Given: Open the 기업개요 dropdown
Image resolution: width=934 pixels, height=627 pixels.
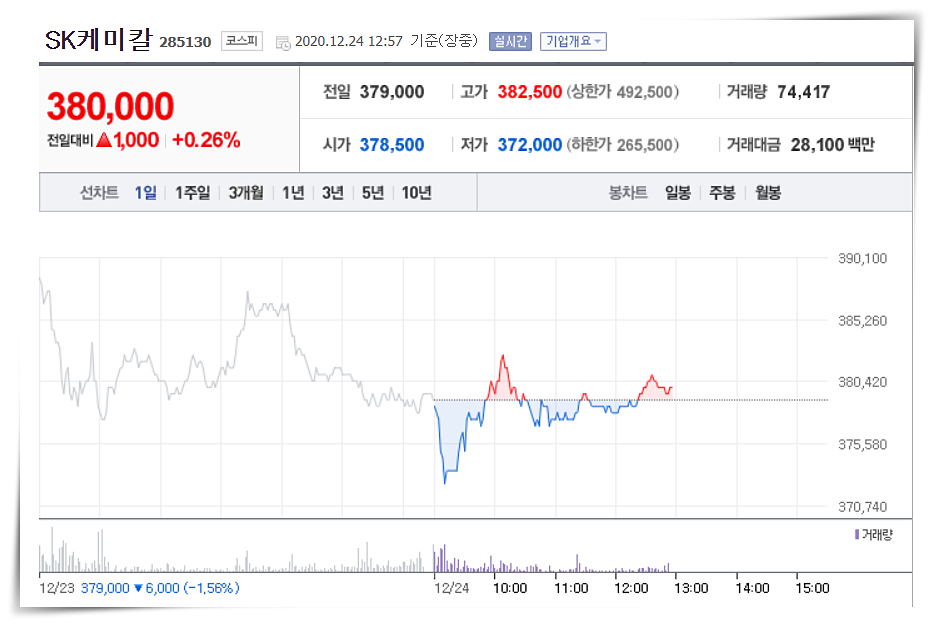Looking at the screenshot, I should tap(573, 41).
